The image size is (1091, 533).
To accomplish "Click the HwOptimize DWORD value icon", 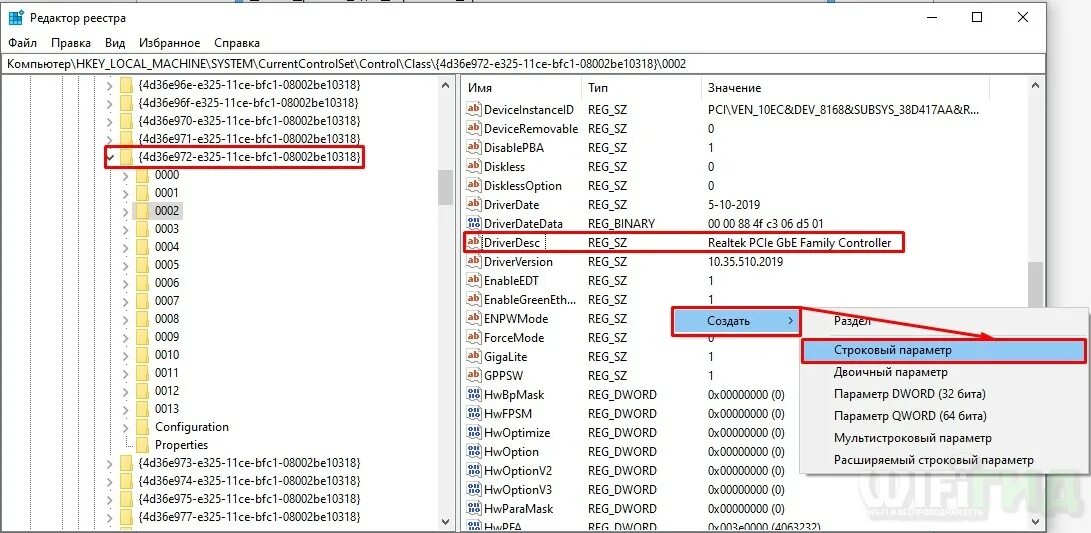I will coord(474,433).
